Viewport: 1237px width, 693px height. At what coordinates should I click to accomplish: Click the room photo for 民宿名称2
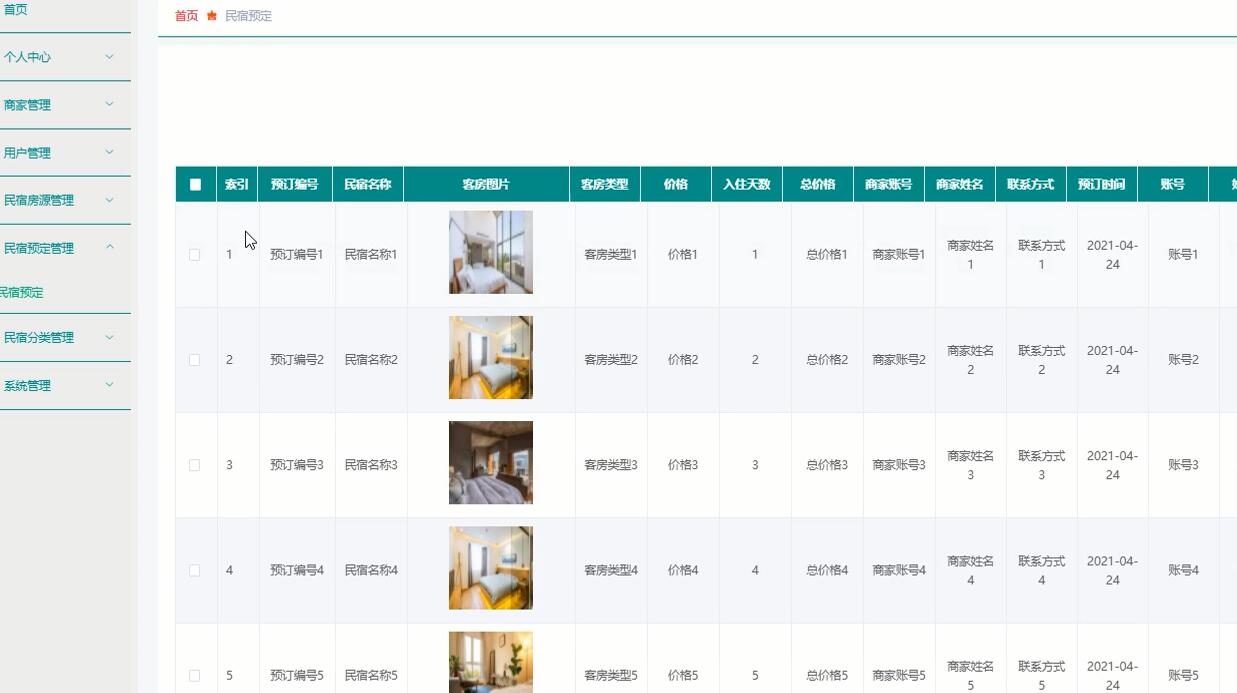(490, 357)
